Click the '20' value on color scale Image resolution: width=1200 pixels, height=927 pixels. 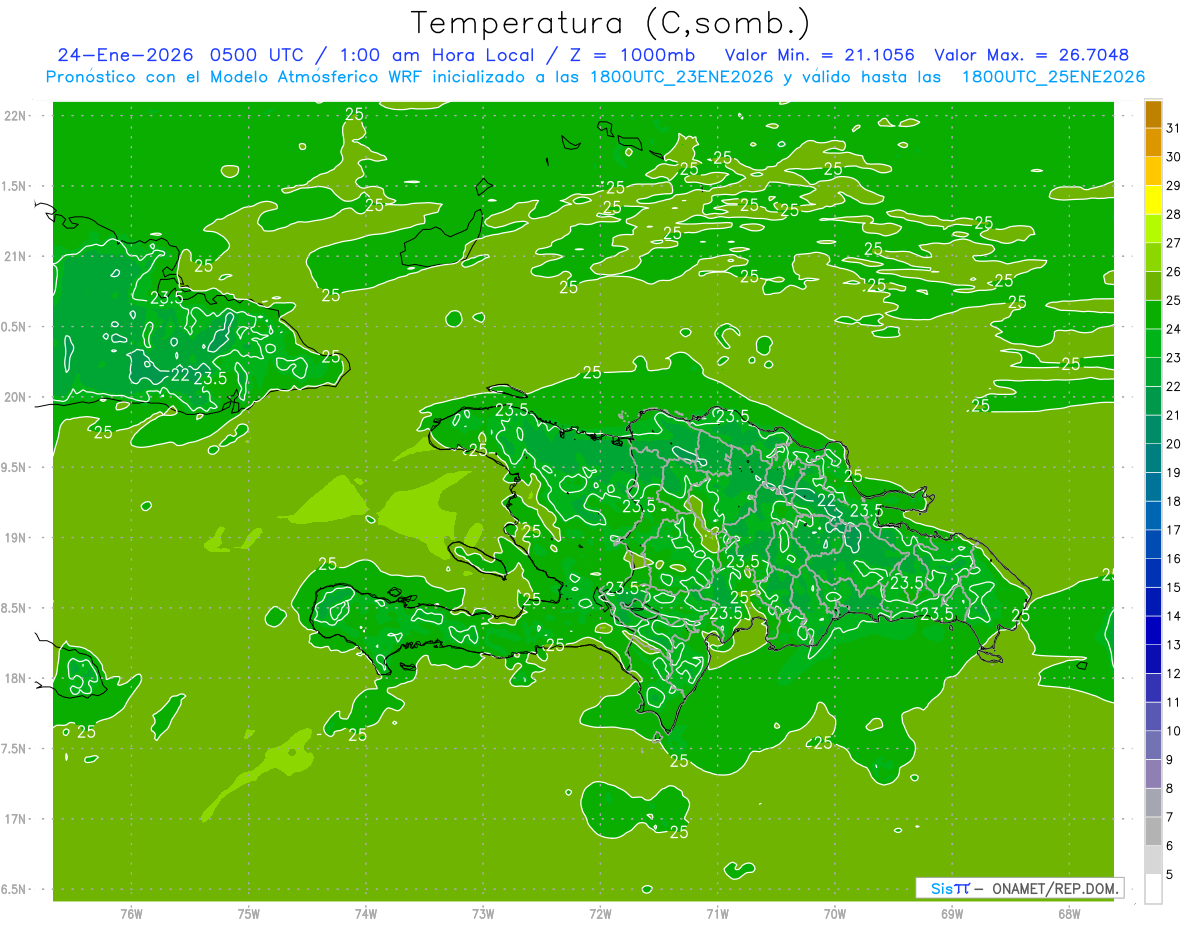[x=1174, y=443]
